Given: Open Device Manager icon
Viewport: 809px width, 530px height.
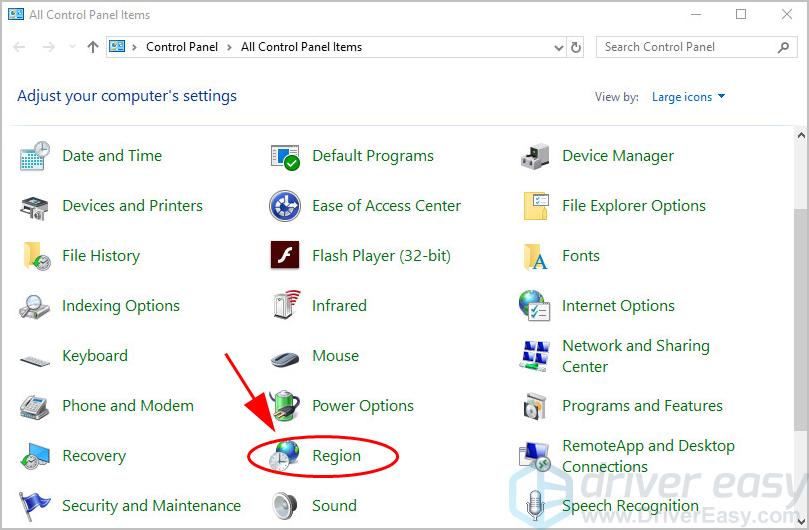Looking at the screenshot, I should click(535, 156).
